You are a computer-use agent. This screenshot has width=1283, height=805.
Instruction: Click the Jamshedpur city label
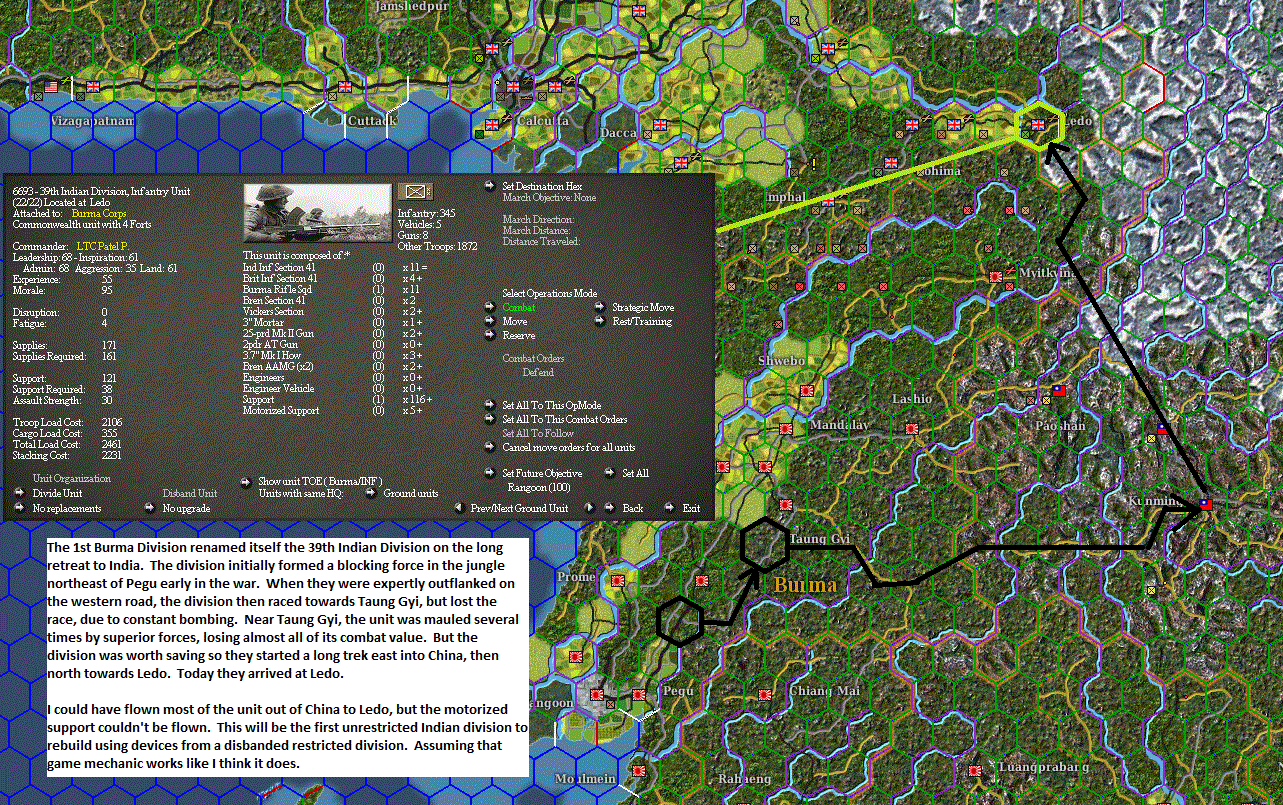(412, 7)
